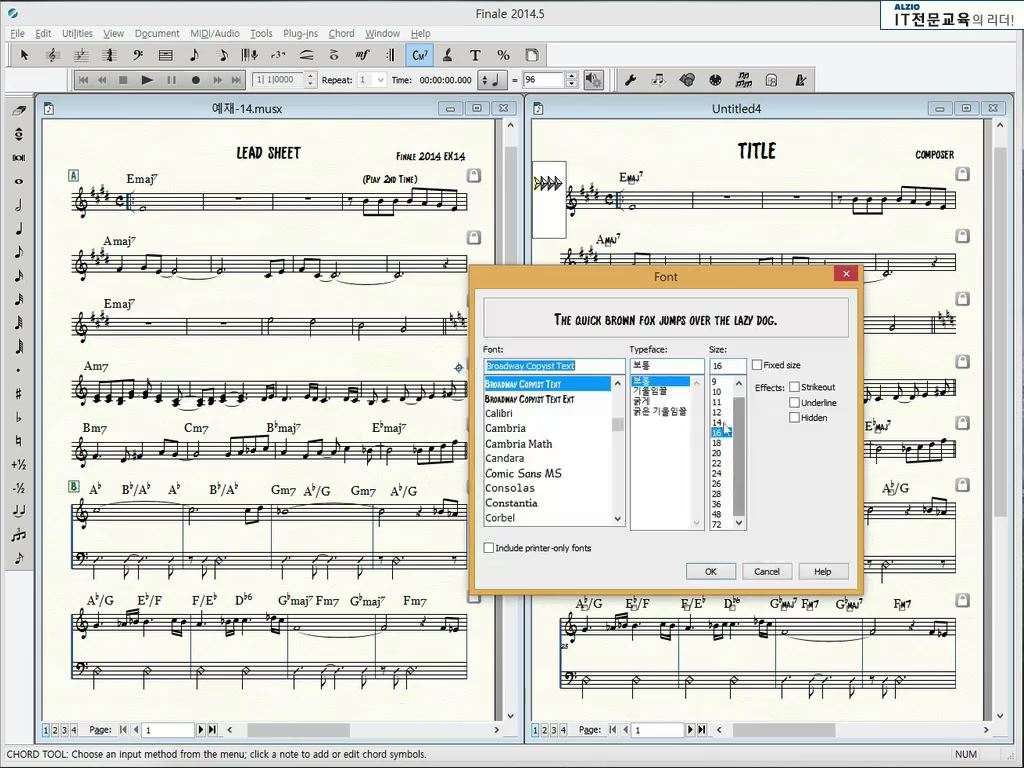Select the sharp accidental in left palette

[18, 394]
